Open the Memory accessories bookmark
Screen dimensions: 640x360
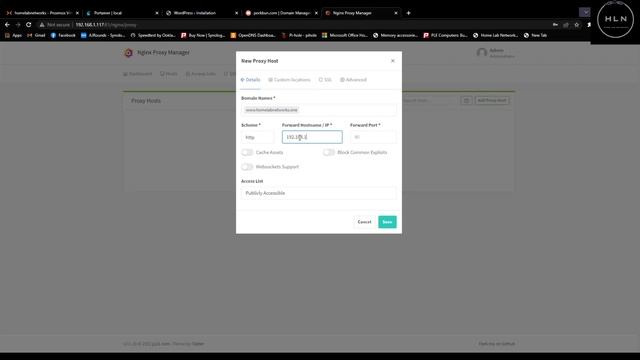click(x=395, y=36)
